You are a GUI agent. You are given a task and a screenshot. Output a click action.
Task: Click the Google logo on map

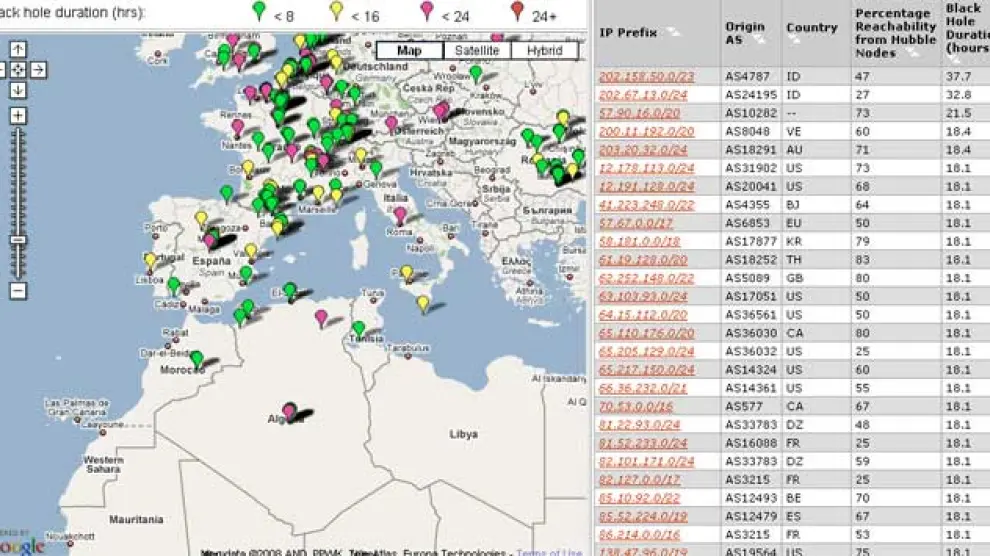click(x=22, y=545)
